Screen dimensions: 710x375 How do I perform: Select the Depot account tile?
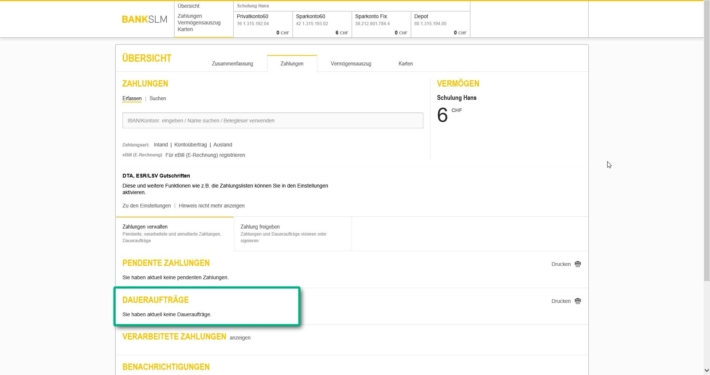click(x=440, y=24)
